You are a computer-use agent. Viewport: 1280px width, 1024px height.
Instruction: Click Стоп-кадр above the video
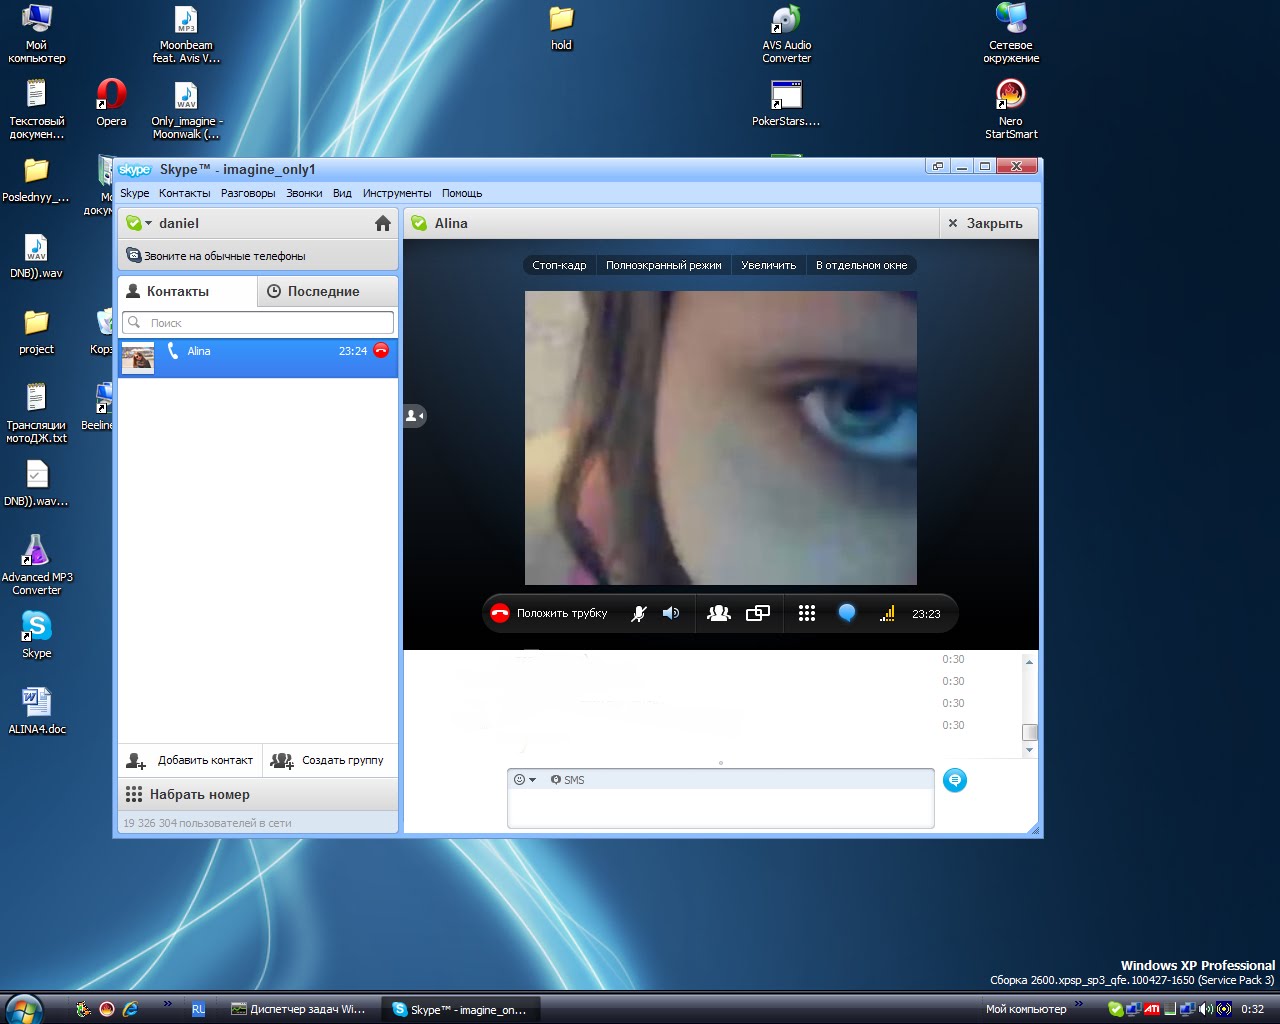pos(559,265)
